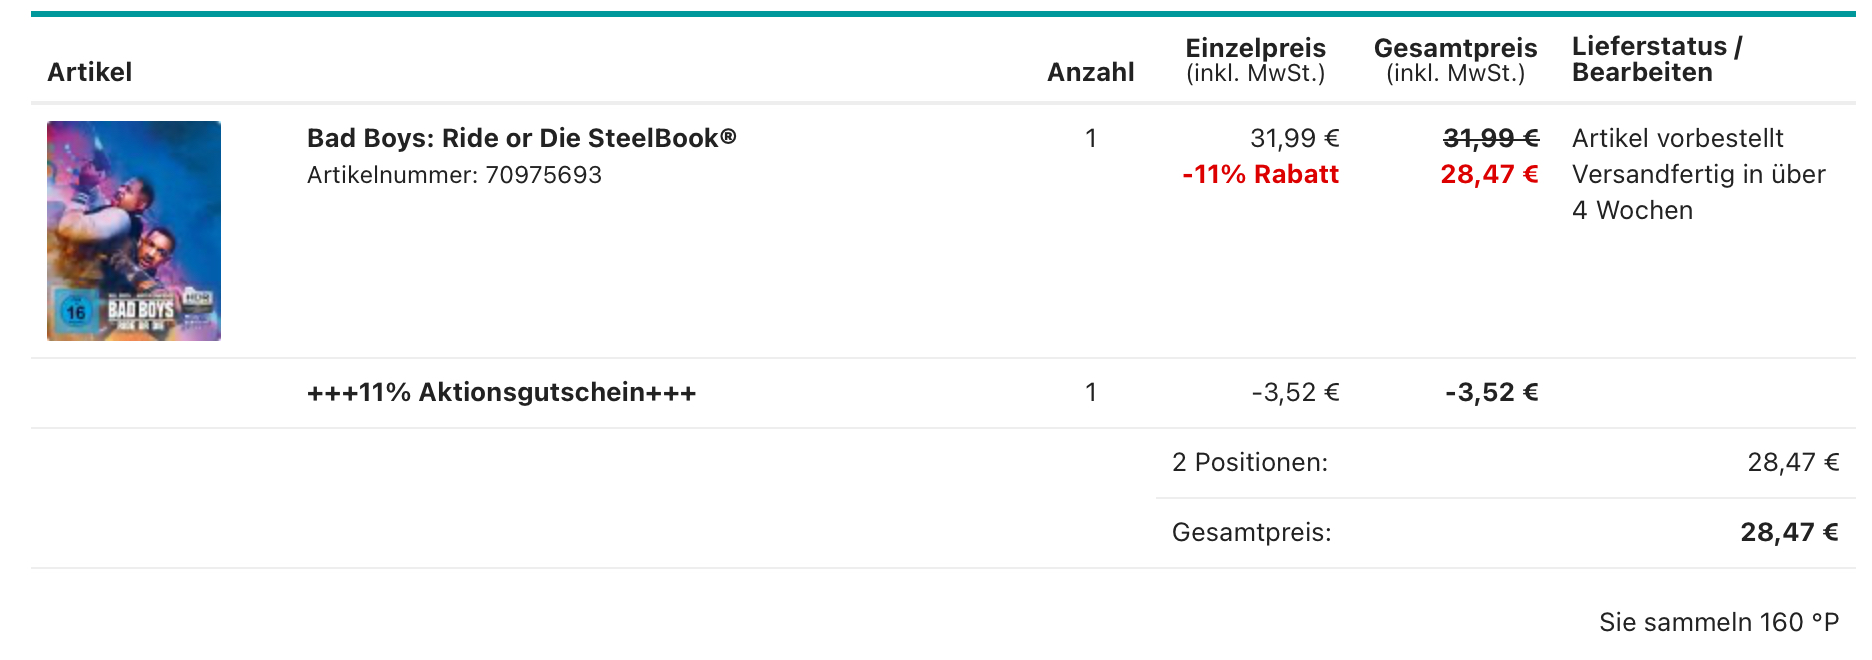Click the 2 Positionen label
The height and width of the screenshot is (660, 1872).
coord(1250,462)
